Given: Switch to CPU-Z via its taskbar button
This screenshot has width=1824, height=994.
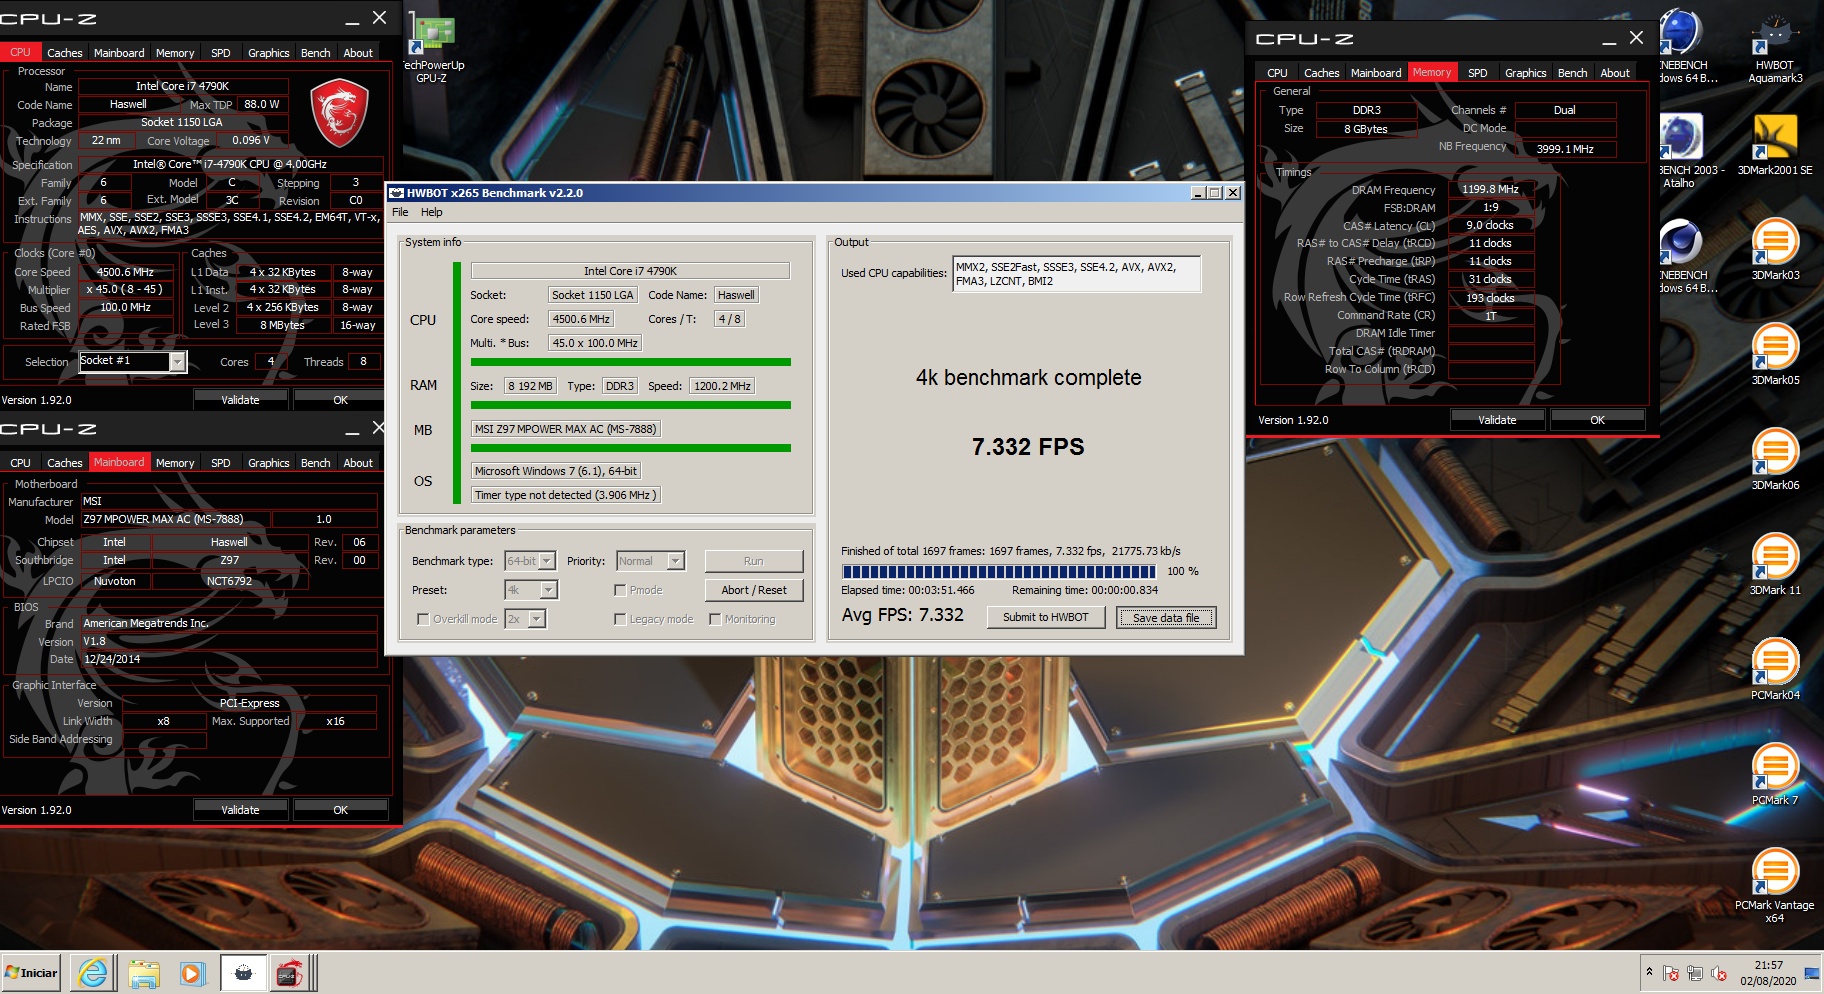Looking at the screenshot, I should click(290, 972).
